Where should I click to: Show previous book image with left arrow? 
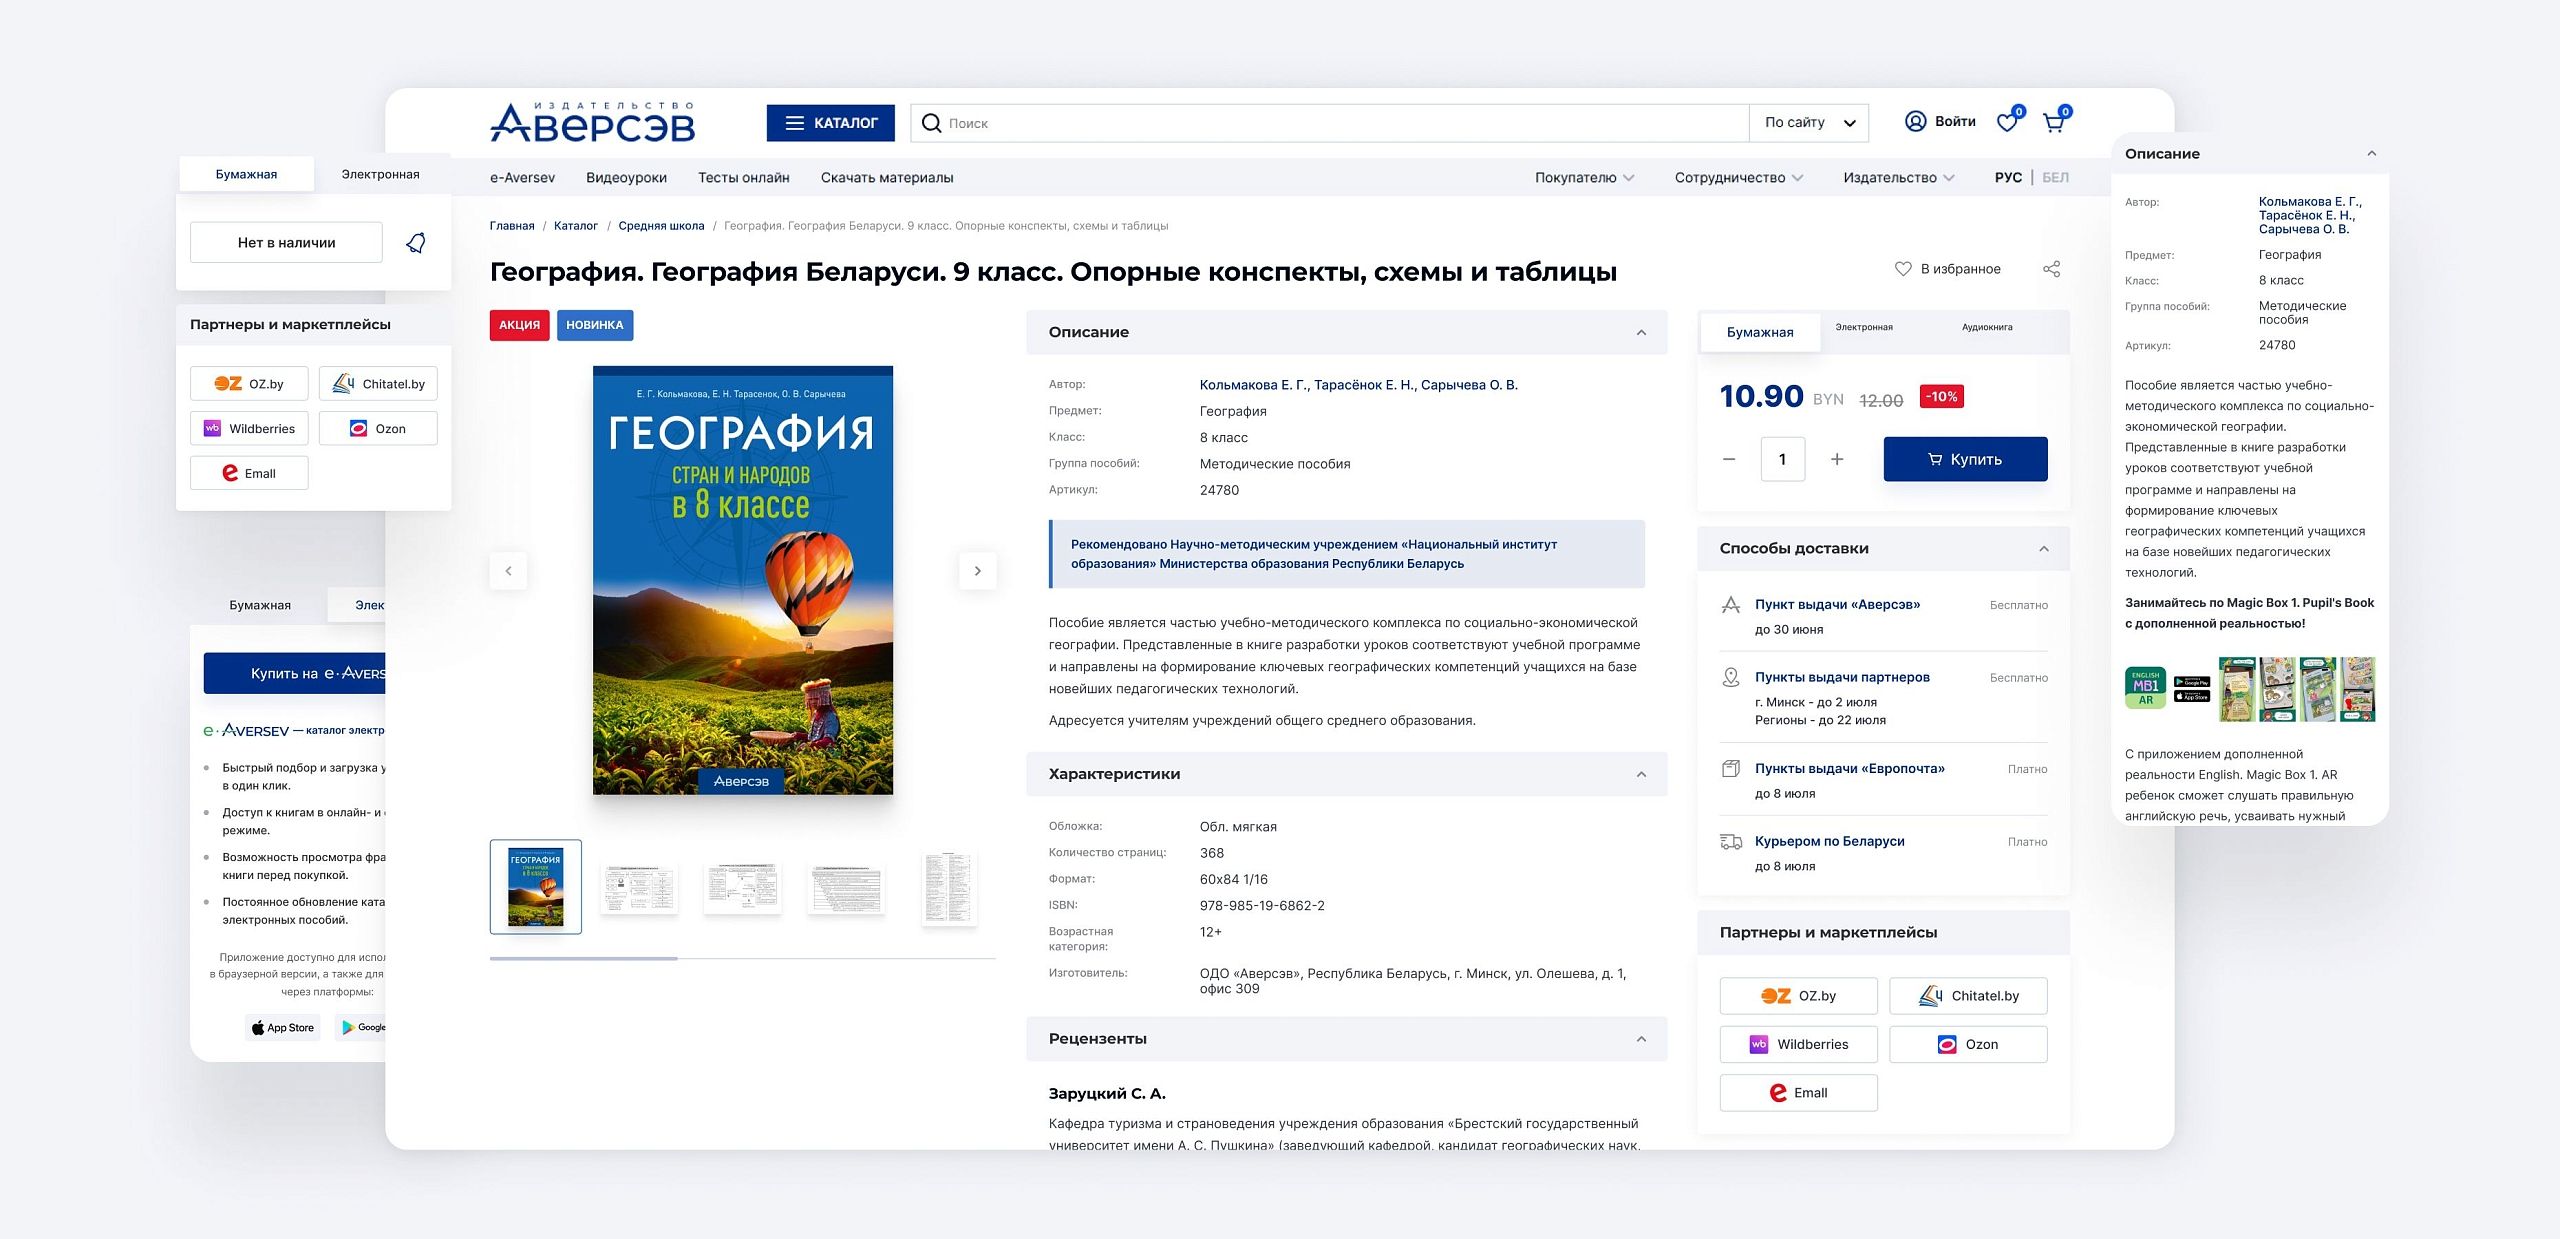pyautogui.click(x=508, y=571)
